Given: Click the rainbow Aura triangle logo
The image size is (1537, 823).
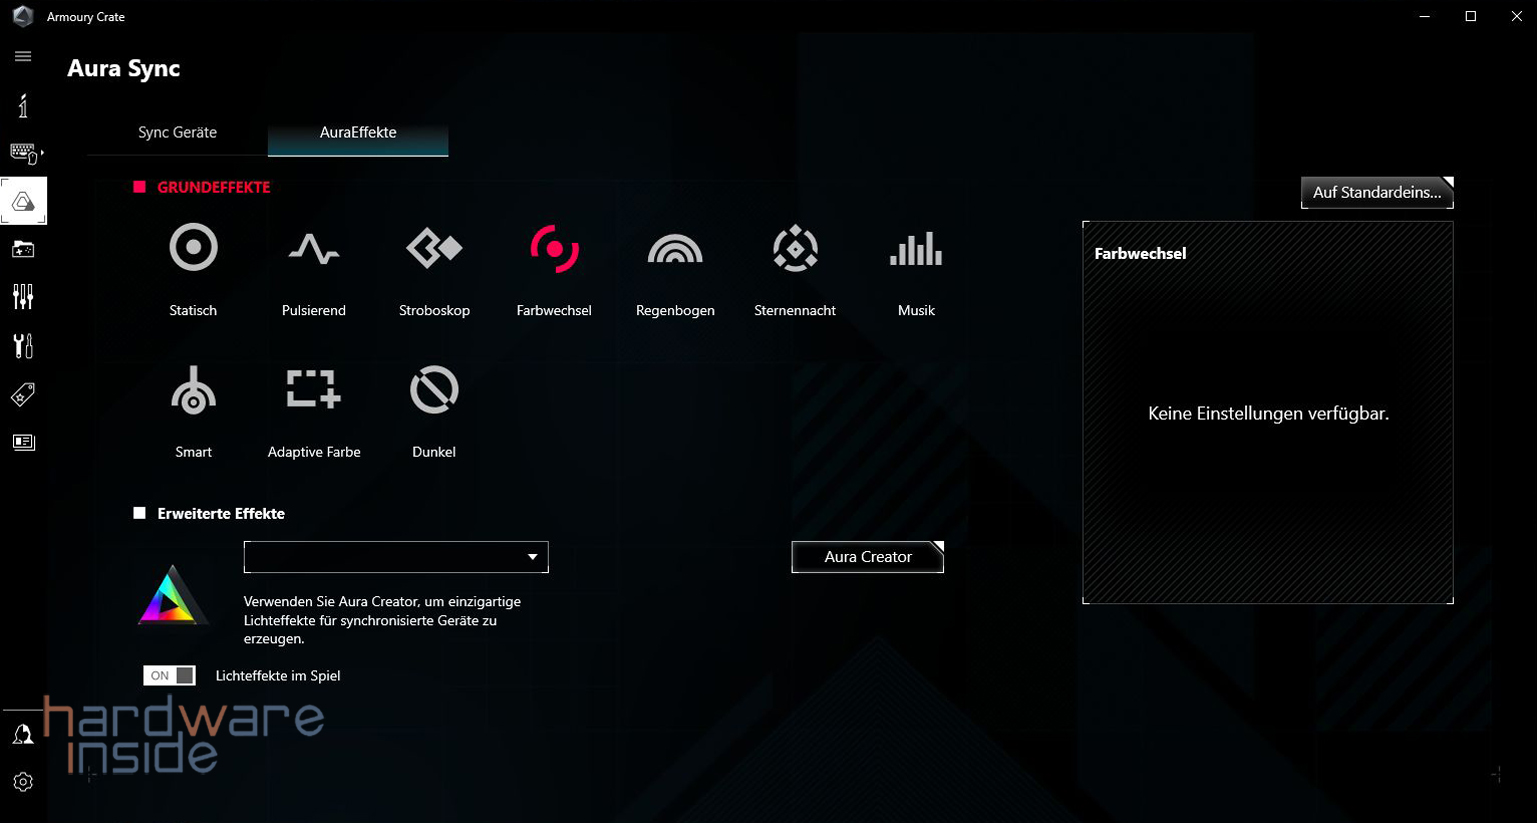Looking at the screenshot, I should point(172,596).
